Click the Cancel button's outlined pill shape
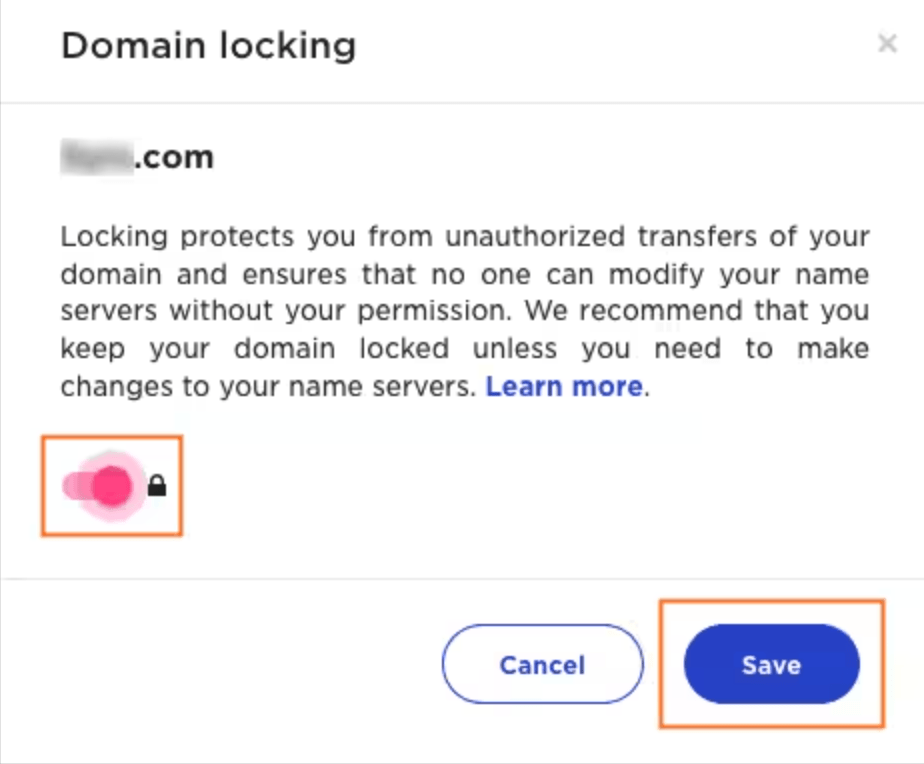Screen dimensions: 924x764 542,664
